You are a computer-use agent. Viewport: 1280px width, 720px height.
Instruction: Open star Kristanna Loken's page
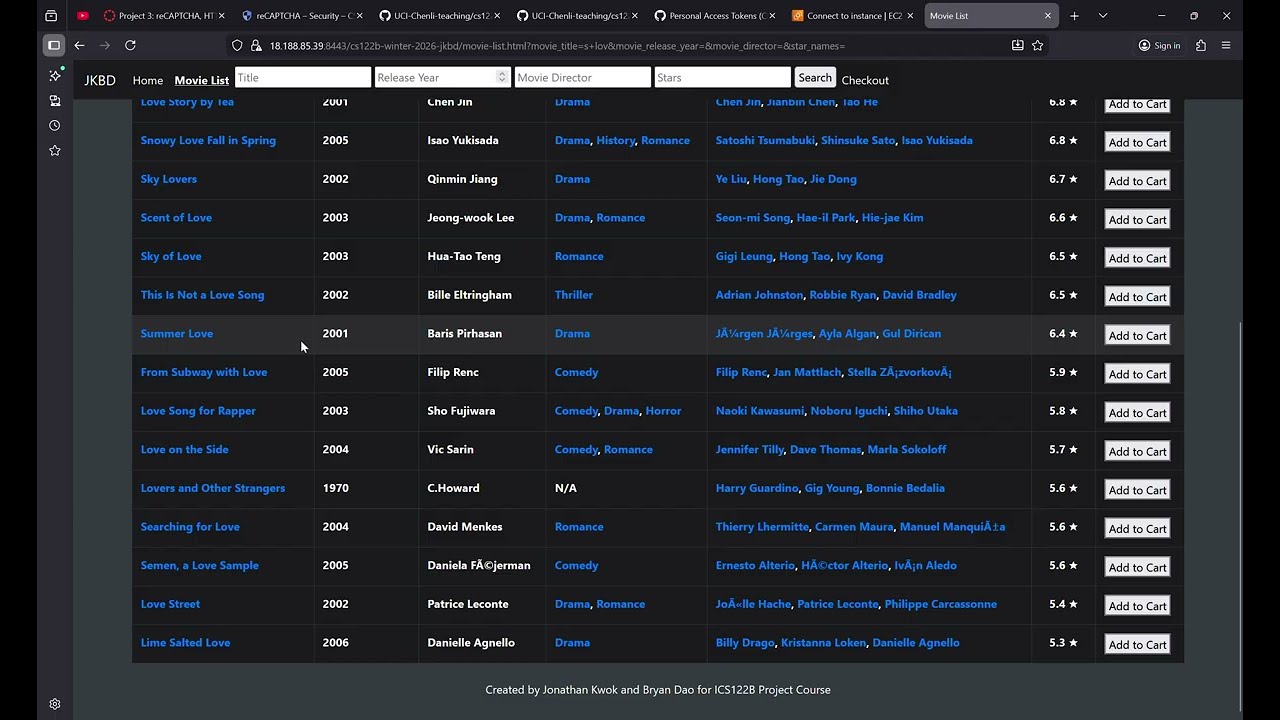(824, 643)
